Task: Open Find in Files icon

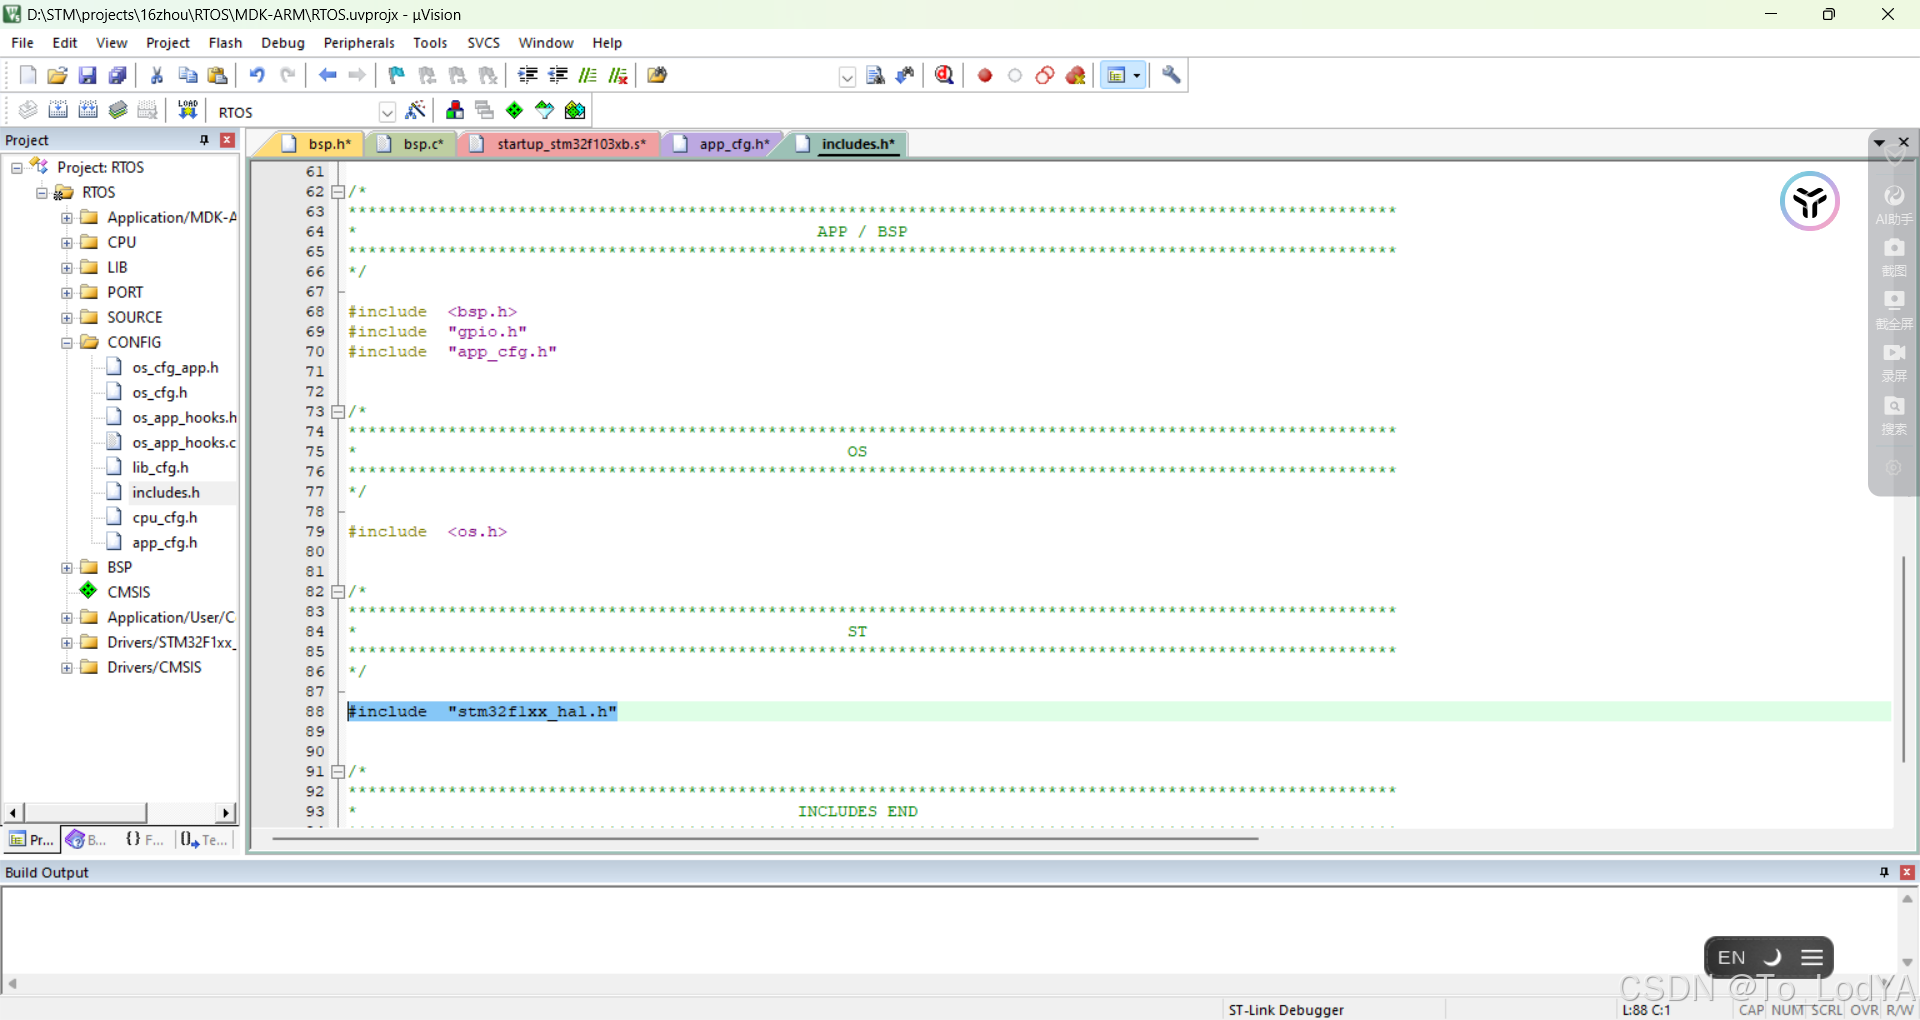Action: [x=657, y=75]
